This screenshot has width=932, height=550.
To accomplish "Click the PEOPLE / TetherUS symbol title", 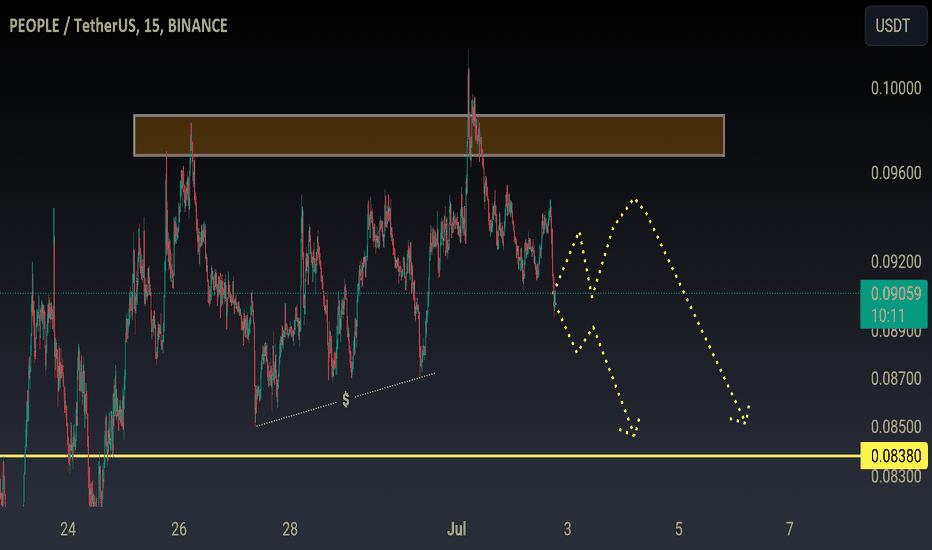I will pos(118,26).
